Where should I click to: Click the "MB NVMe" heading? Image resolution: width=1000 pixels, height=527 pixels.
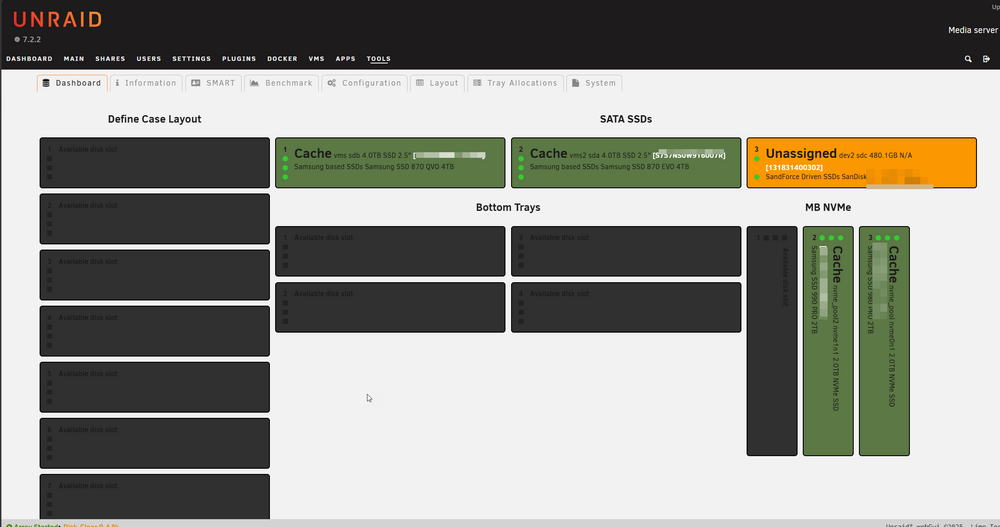828,207
